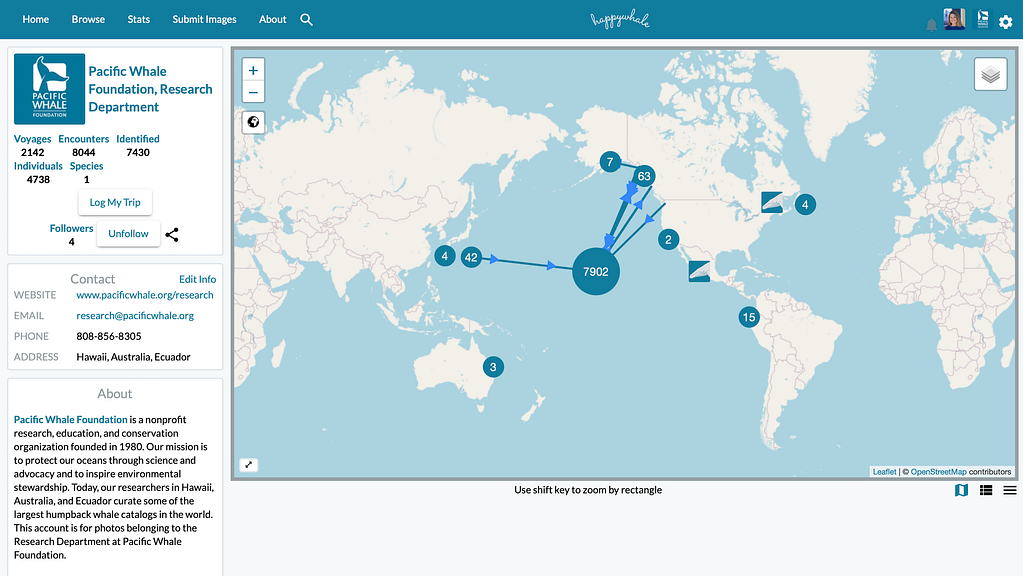The height and width of the screenshot is (576, 1023).
Task: Expand the map to fullscreen
Action: (x=249, y=464)
